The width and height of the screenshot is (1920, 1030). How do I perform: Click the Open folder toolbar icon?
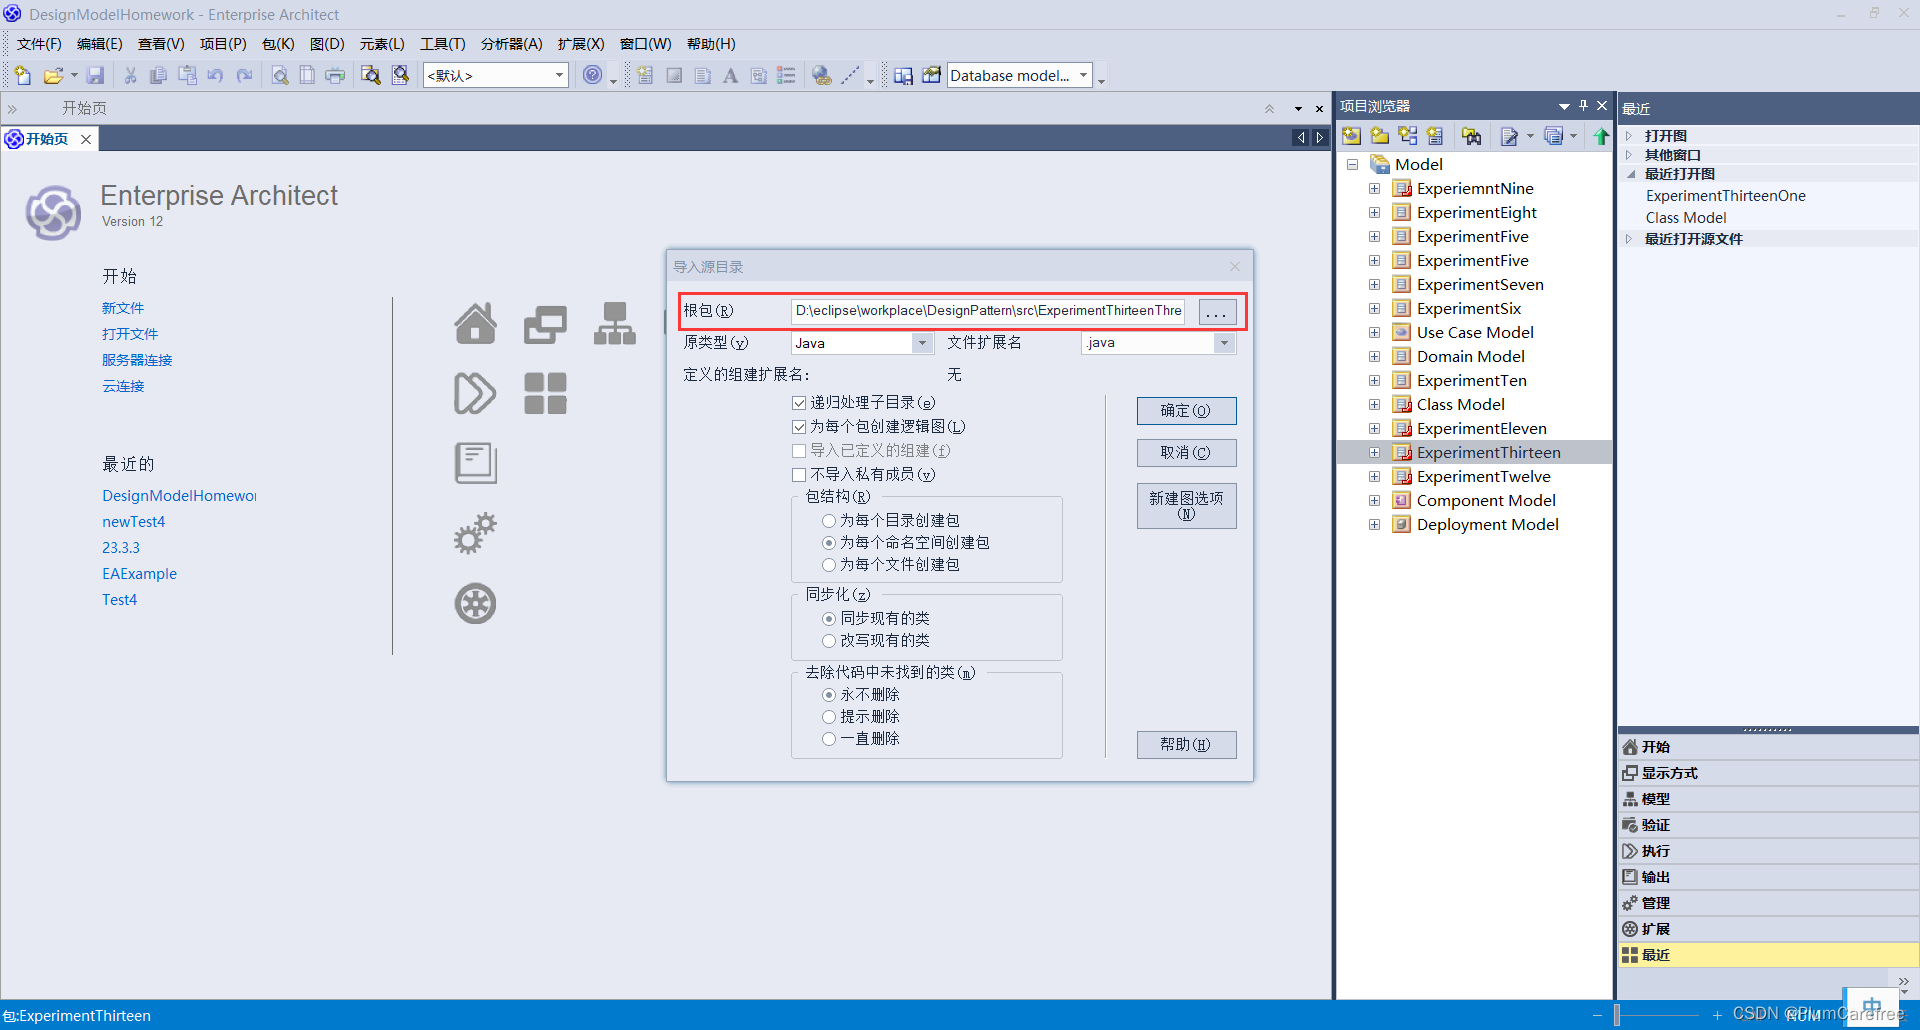[x=54, y=75]
